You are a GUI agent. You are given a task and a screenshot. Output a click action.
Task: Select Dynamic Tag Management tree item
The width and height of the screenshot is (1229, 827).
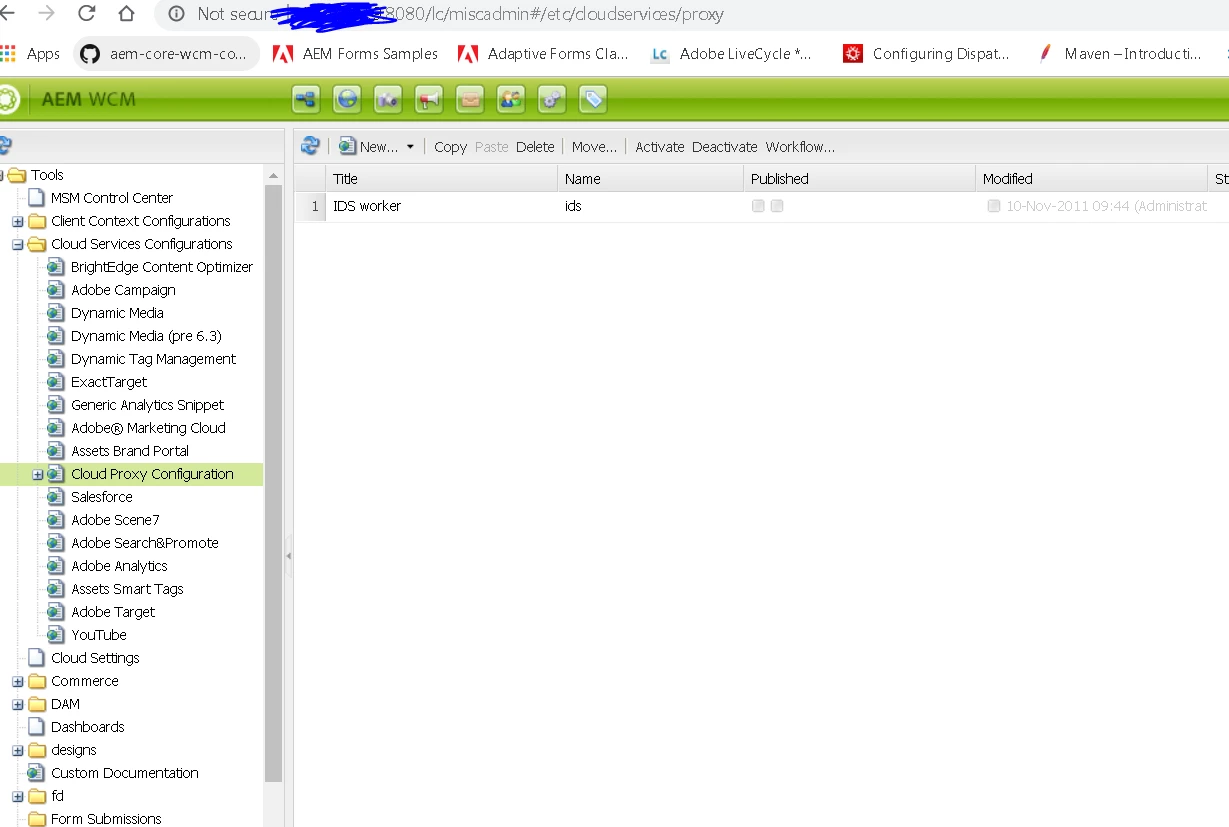(153, 359)
